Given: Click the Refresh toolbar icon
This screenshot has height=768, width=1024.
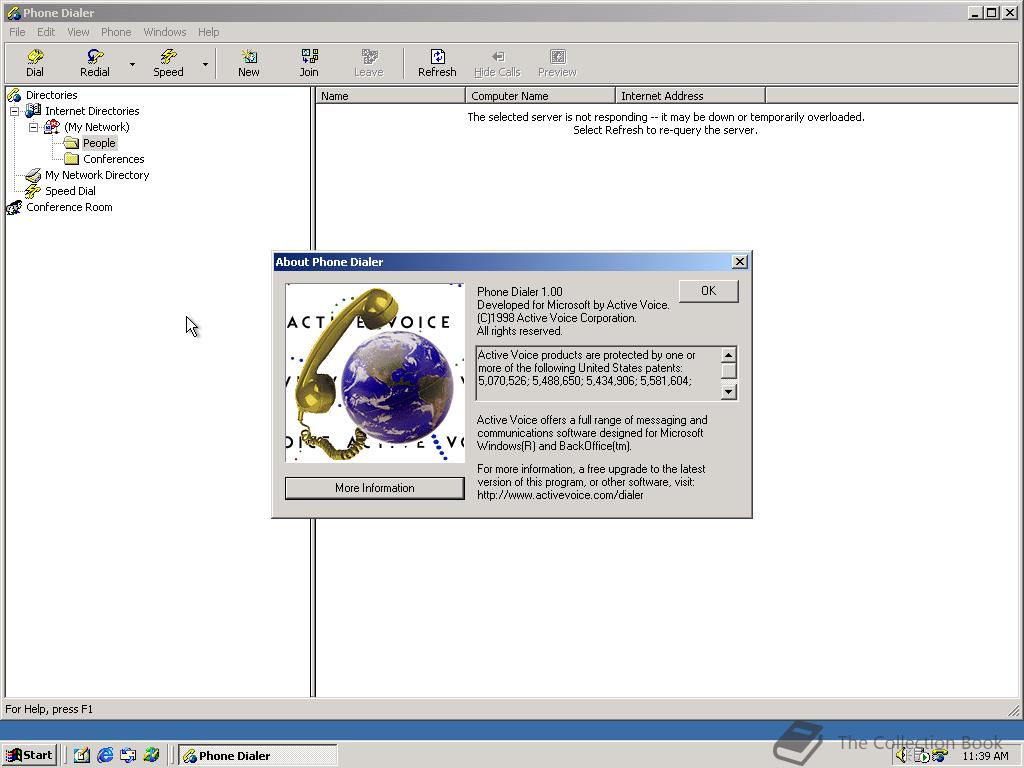Looking at the screenshot, I should [x=437, y=62].
